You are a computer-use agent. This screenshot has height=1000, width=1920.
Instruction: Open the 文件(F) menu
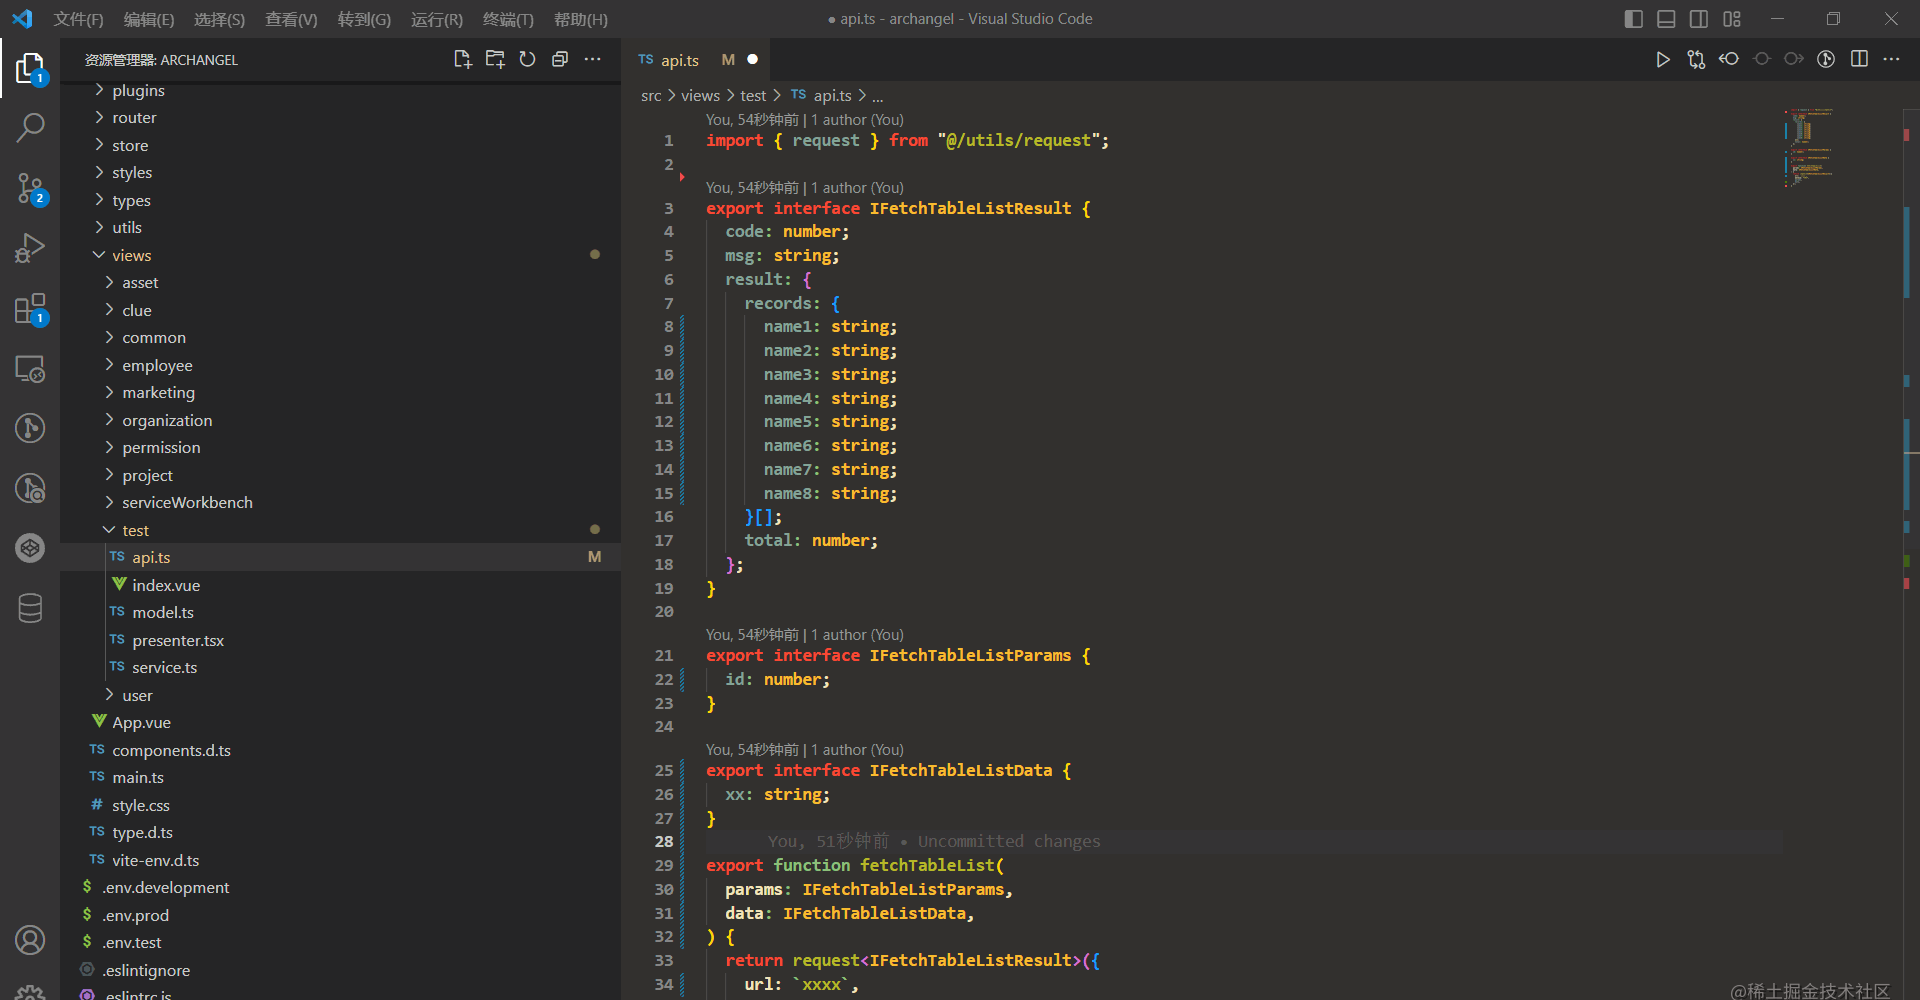78,19
